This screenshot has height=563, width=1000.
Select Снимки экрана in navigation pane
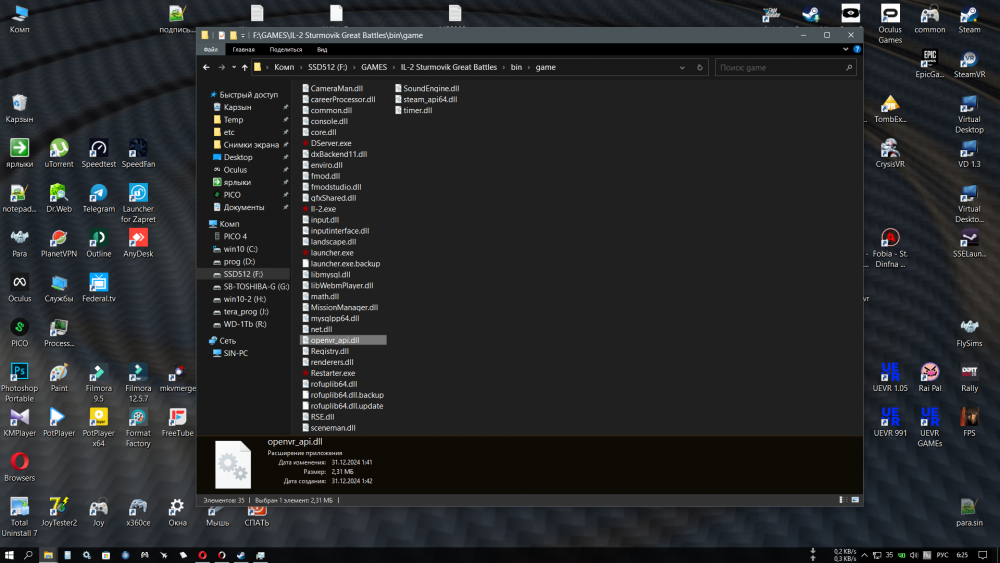click(x=251, y=145)
